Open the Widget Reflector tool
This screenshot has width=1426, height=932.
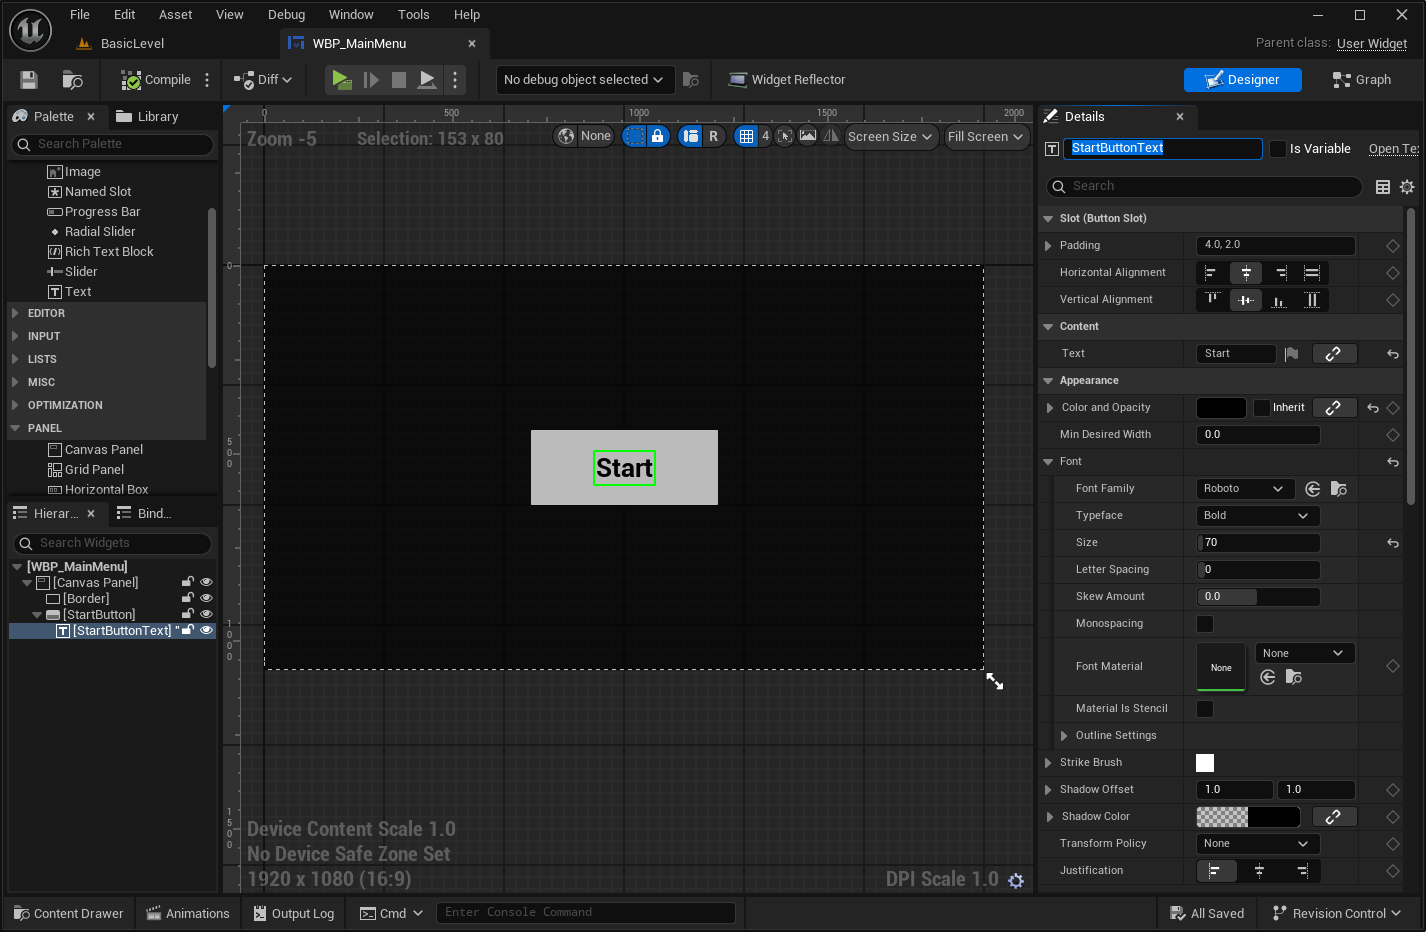tap(787, 80)
